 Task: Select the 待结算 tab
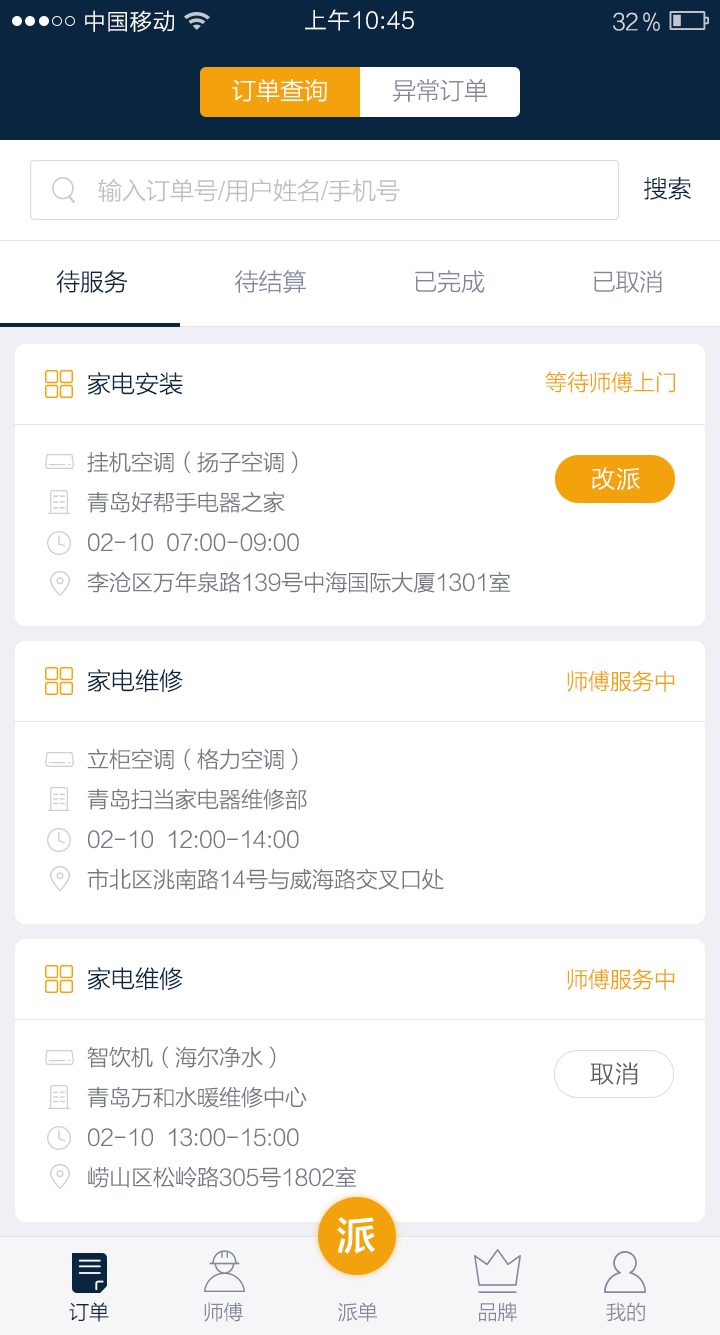tap(270, 283)
